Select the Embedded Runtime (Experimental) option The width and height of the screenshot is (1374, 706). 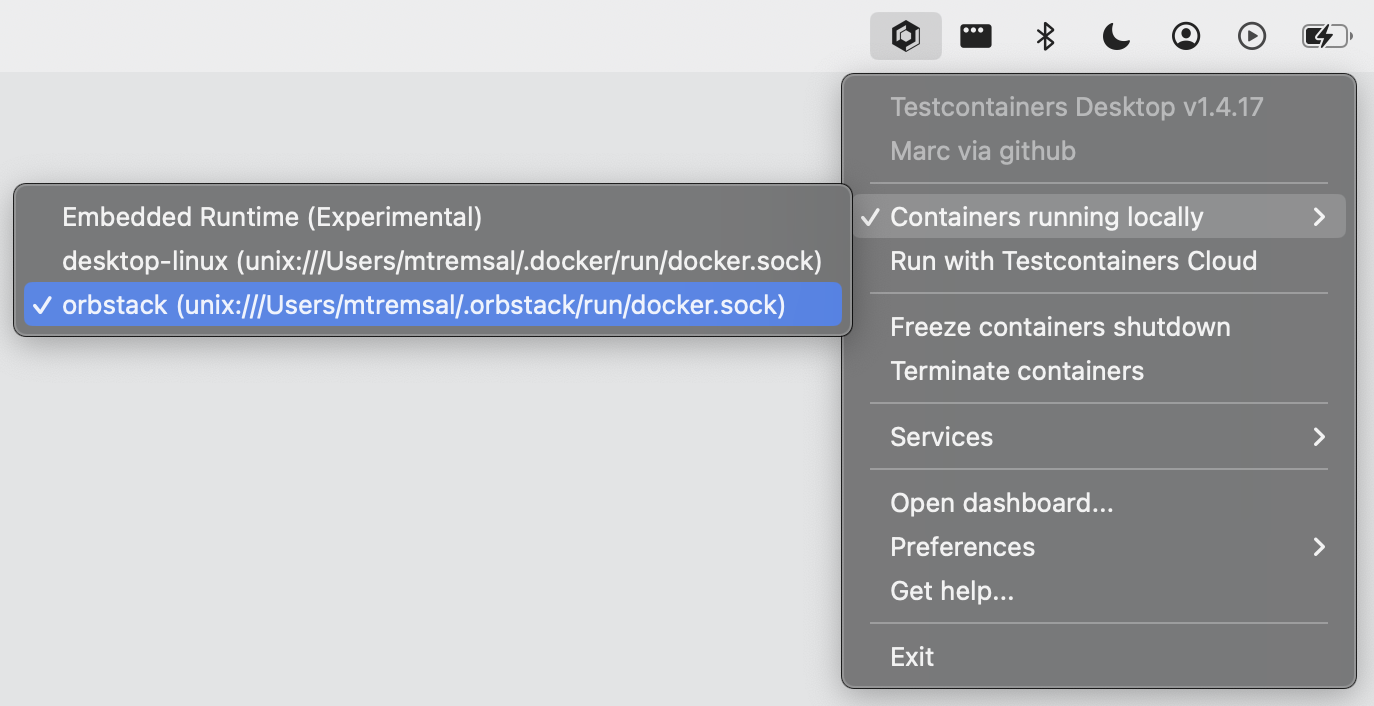click(272, 217)
